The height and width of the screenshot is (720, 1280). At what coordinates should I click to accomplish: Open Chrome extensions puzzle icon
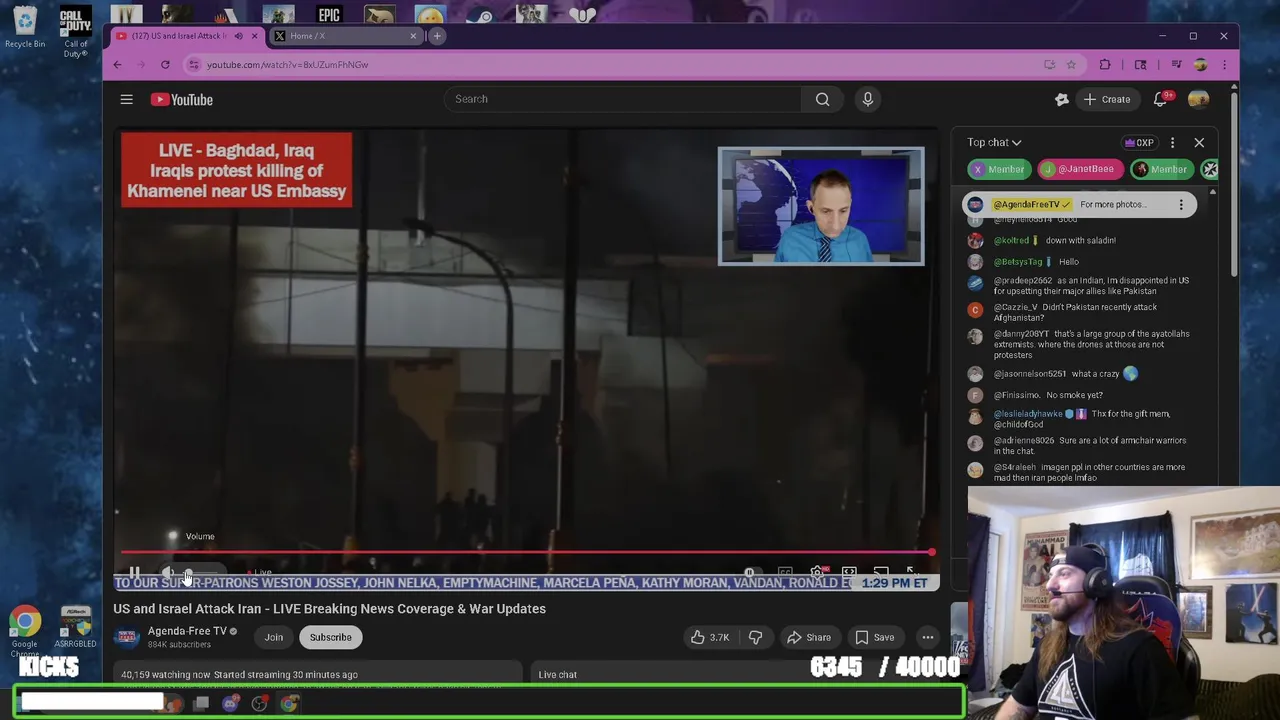(1105, 65)
